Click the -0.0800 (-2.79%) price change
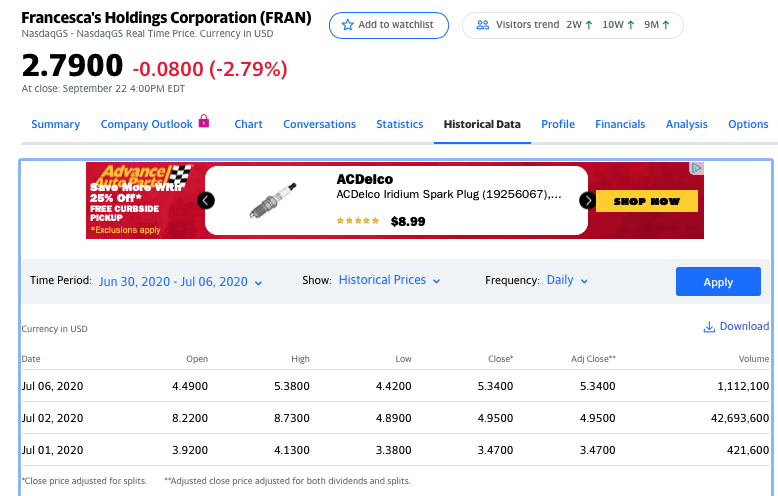This screenshot has width=778, height=496. (x=210, y=69)
